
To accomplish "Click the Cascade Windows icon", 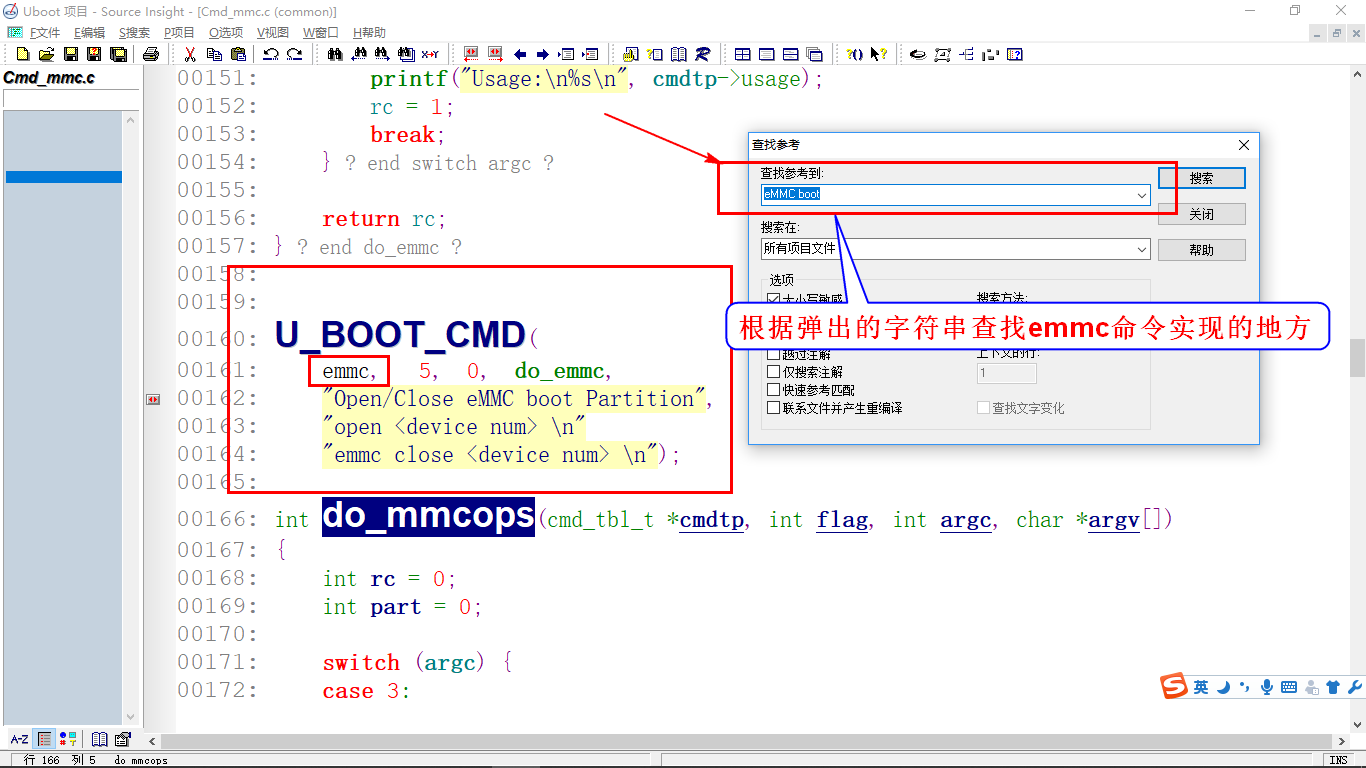I will pos(815,54).
